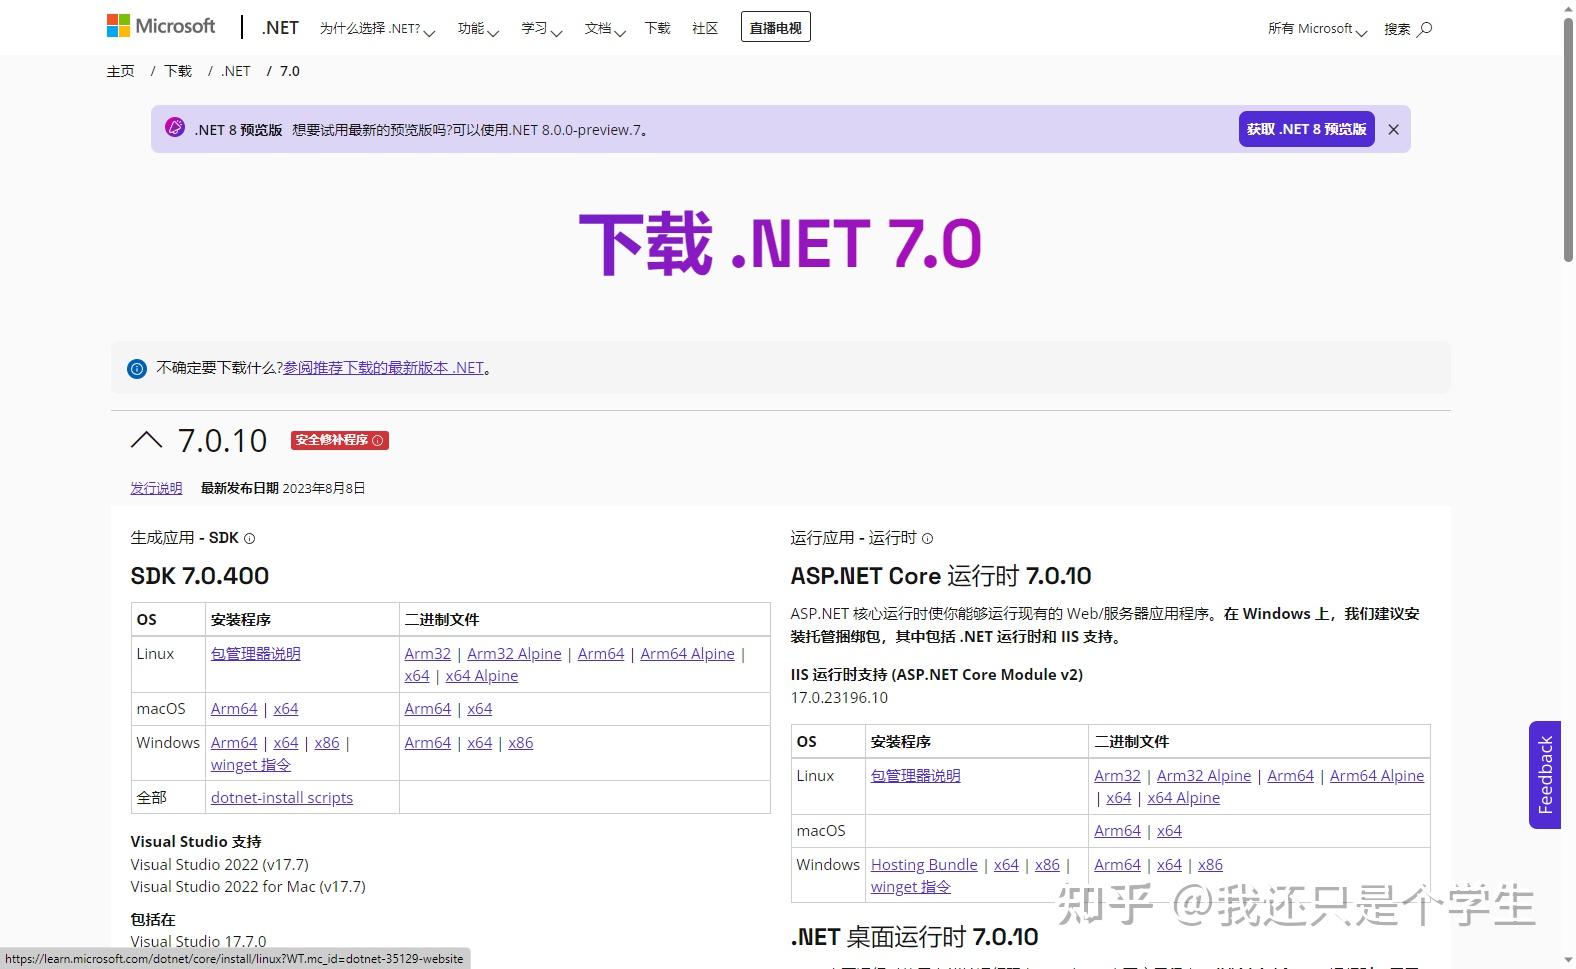Click the info icon beside SDK heading
The height and width of the screenshot is (969, 1576).
250,538
